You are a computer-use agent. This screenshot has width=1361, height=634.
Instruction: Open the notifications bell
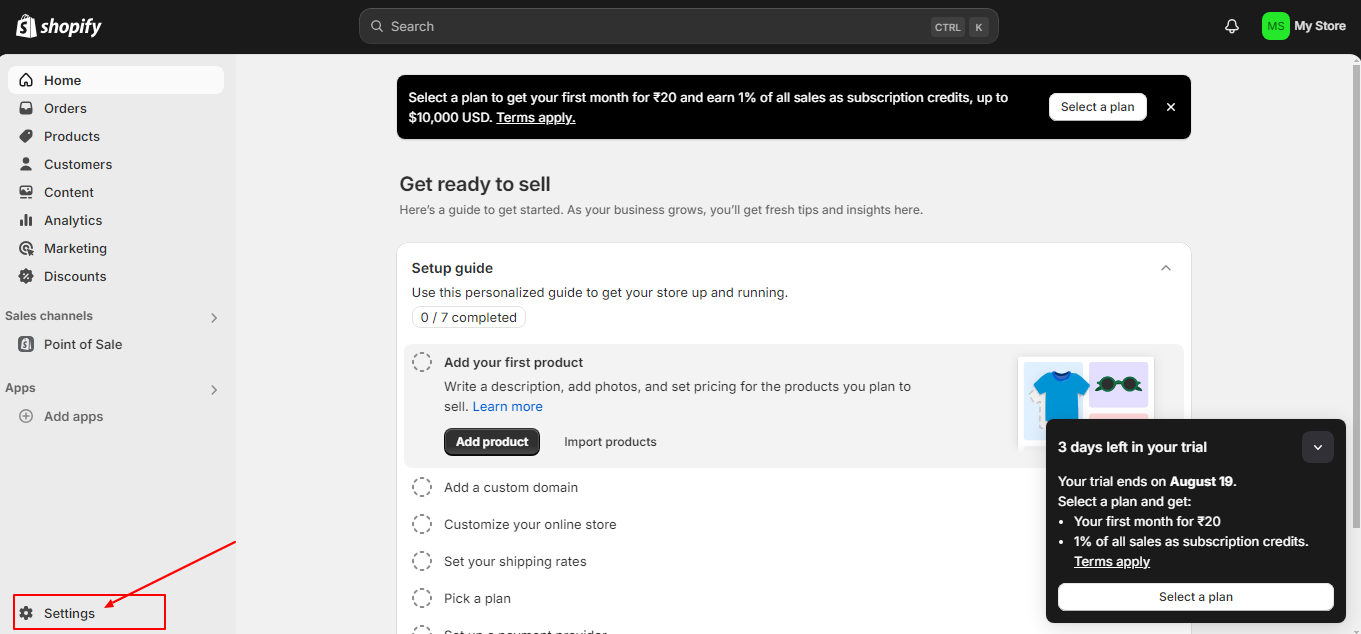[1232, 26]
